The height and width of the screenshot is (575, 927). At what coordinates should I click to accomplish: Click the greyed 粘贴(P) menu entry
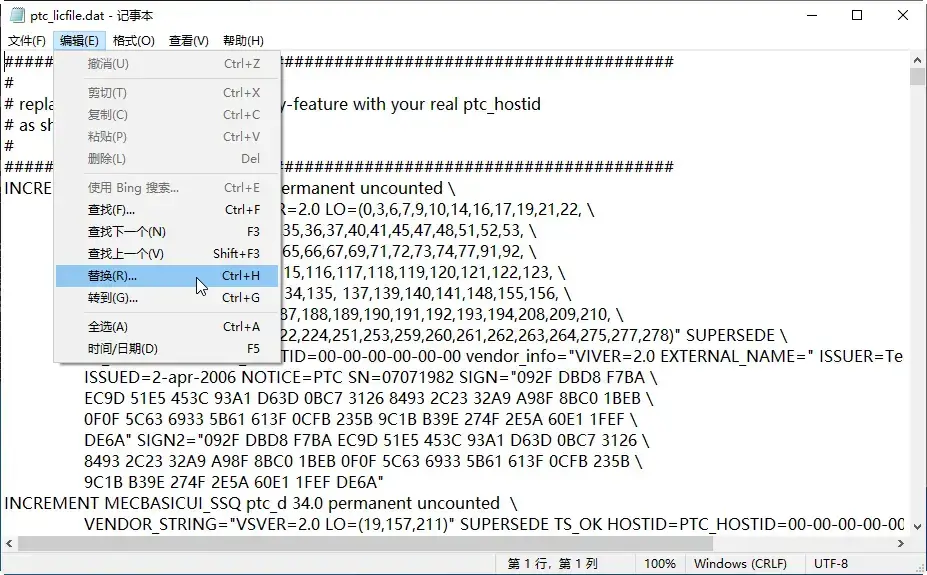pyautogui.click(x=167, y=137)
